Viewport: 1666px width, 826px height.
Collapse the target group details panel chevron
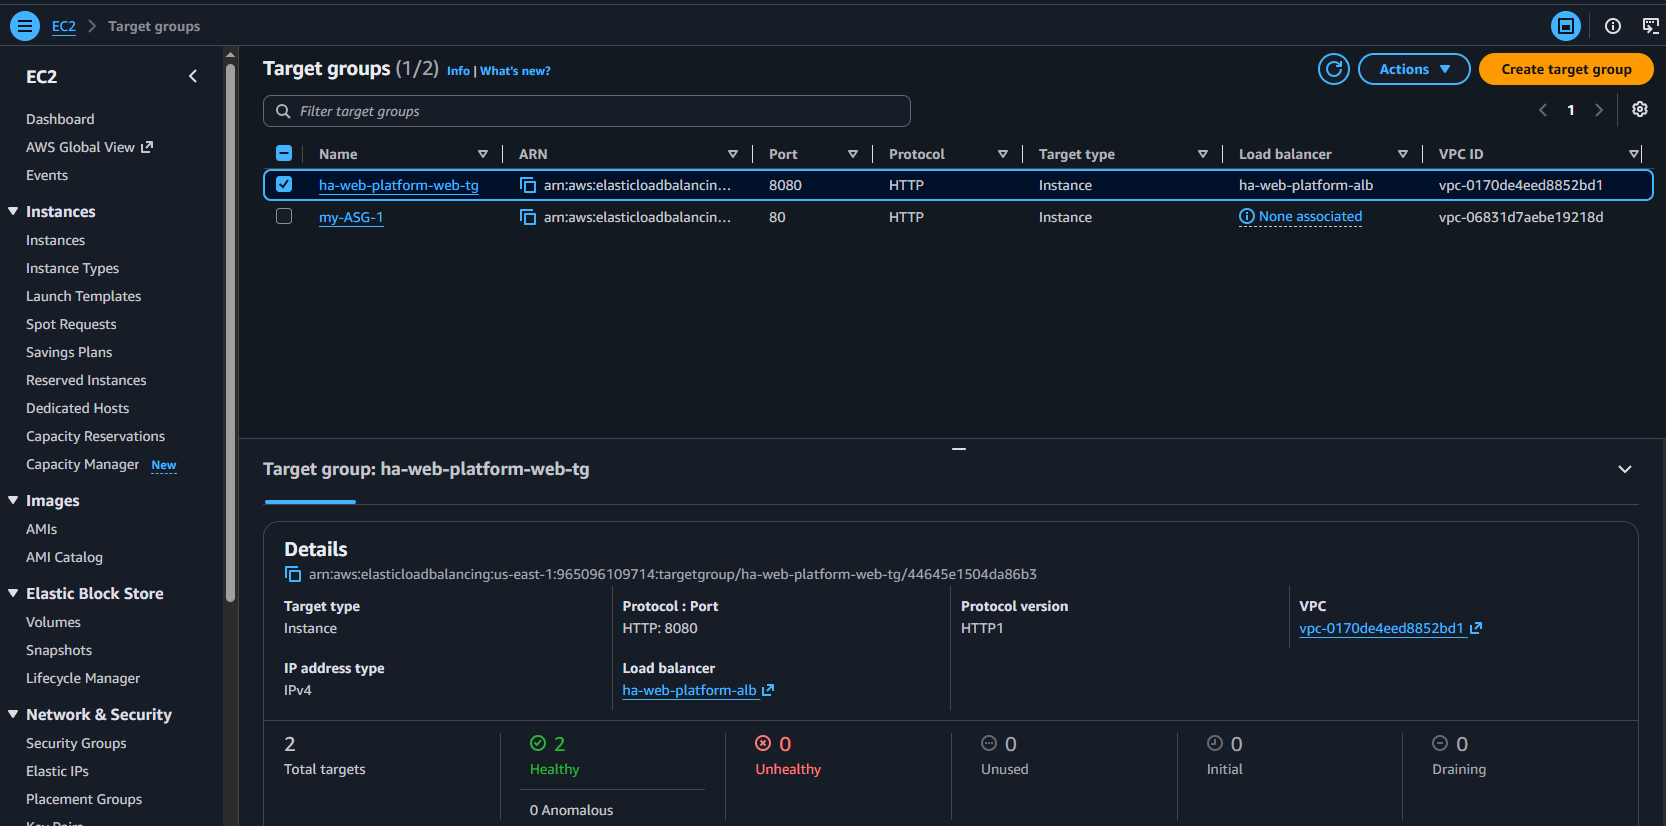point(1625,469)
